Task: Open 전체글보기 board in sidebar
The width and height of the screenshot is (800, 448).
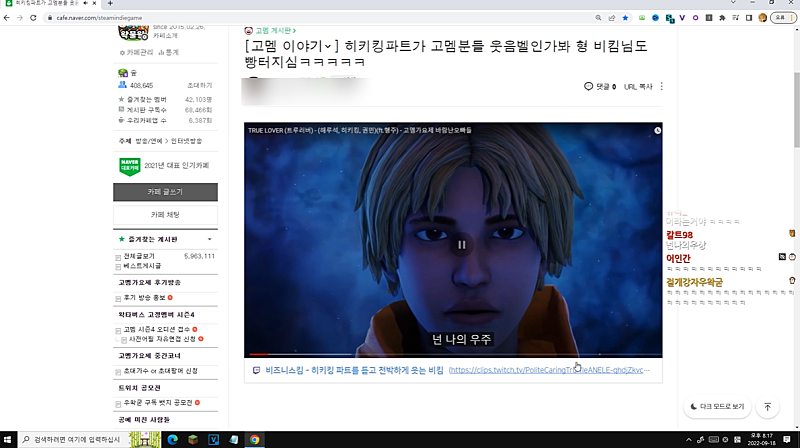Action: [139, 256]
